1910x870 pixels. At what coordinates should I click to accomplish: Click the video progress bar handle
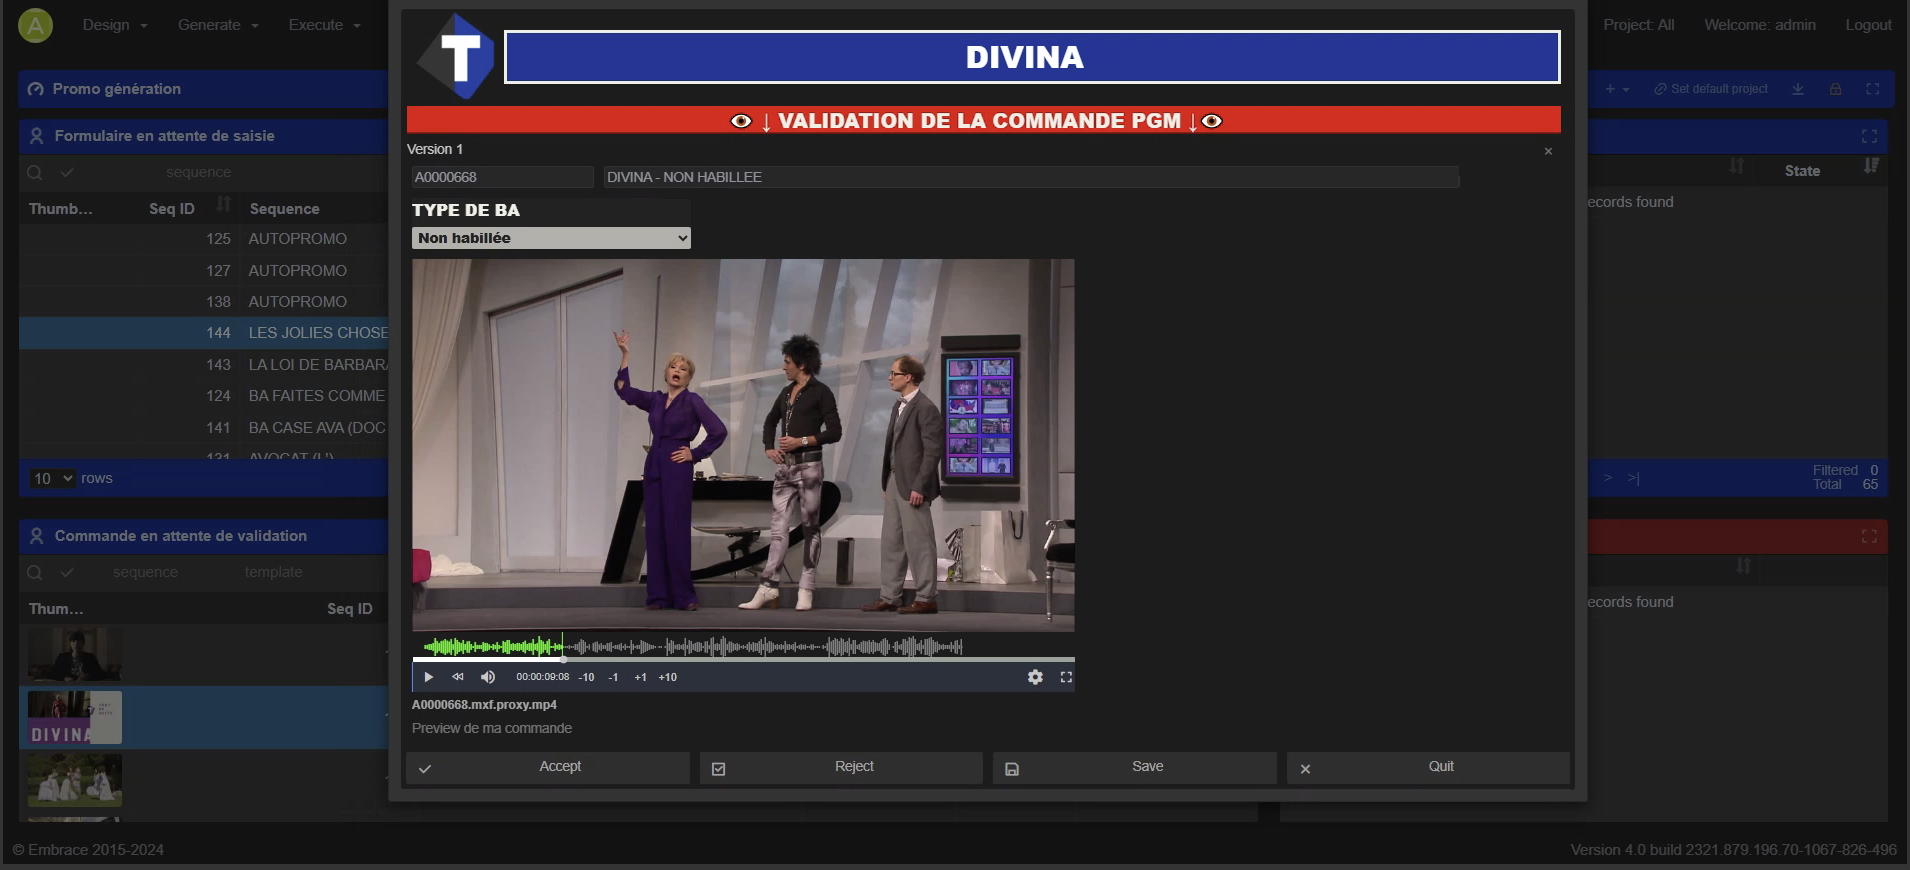pos(563,660)
